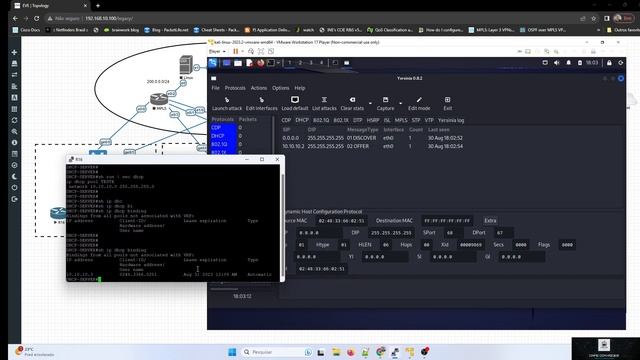The image size is (640, 360).
Task: Click the SPort field
Action: (453, 233)
